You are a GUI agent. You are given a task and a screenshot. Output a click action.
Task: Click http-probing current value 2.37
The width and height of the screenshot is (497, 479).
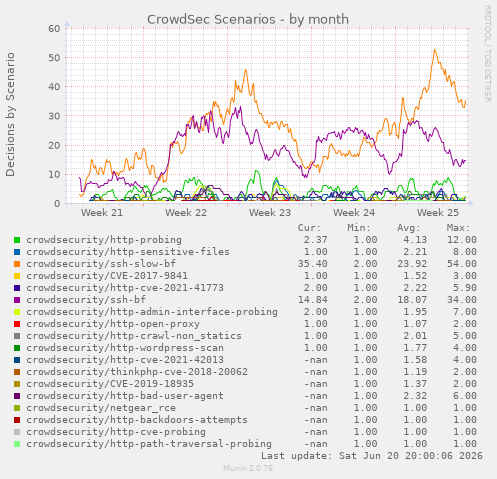[x=316, y=240]
